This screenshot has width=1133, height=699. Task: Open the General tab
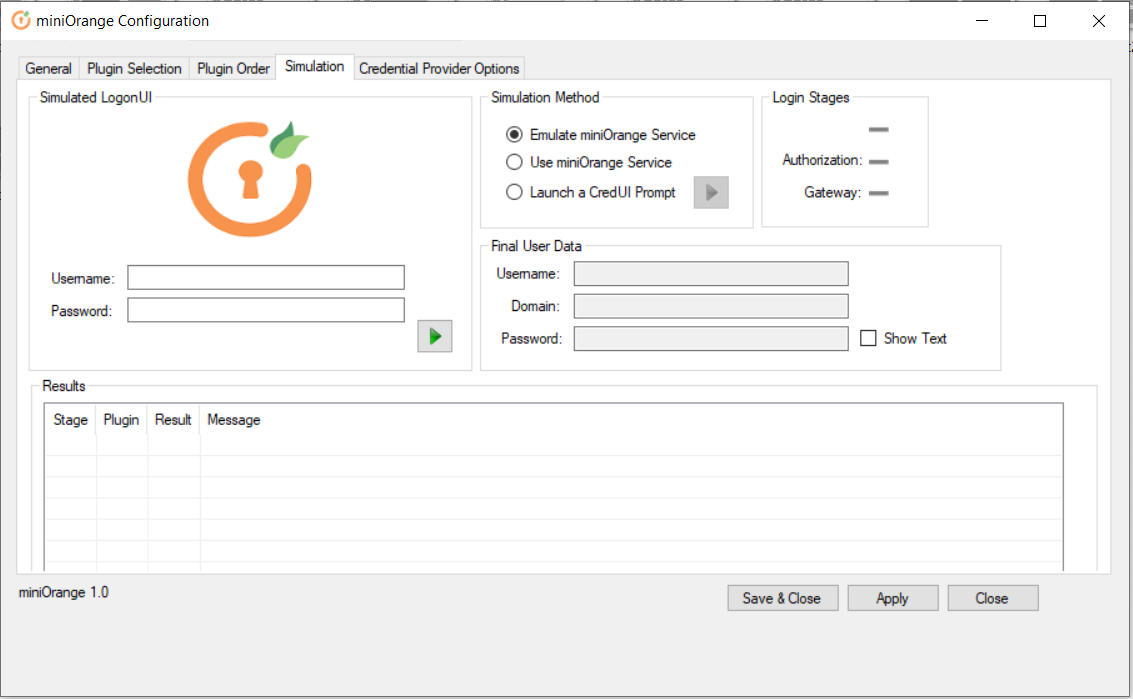48,69
